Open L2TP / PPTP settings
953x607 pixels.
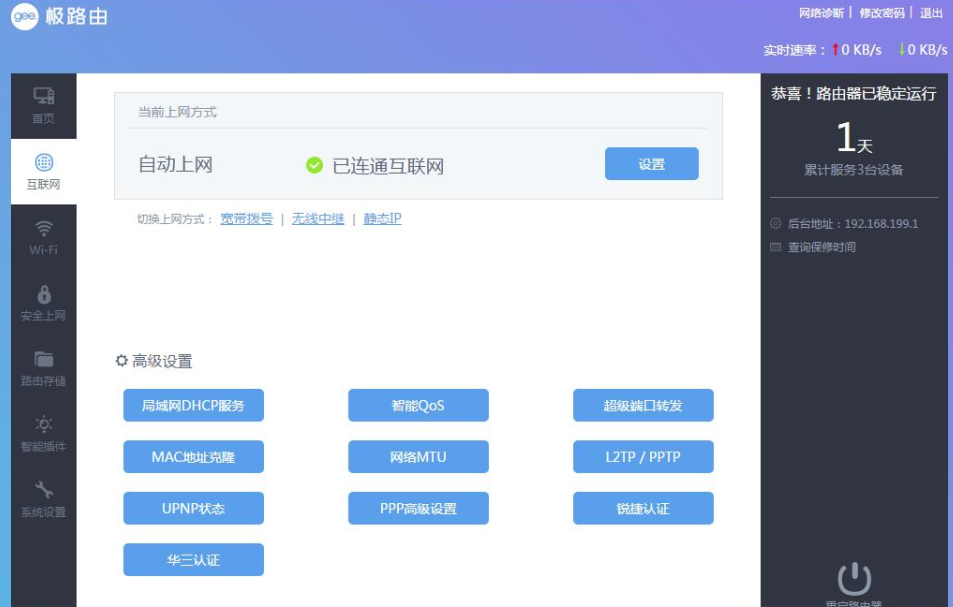click(642, 456)
